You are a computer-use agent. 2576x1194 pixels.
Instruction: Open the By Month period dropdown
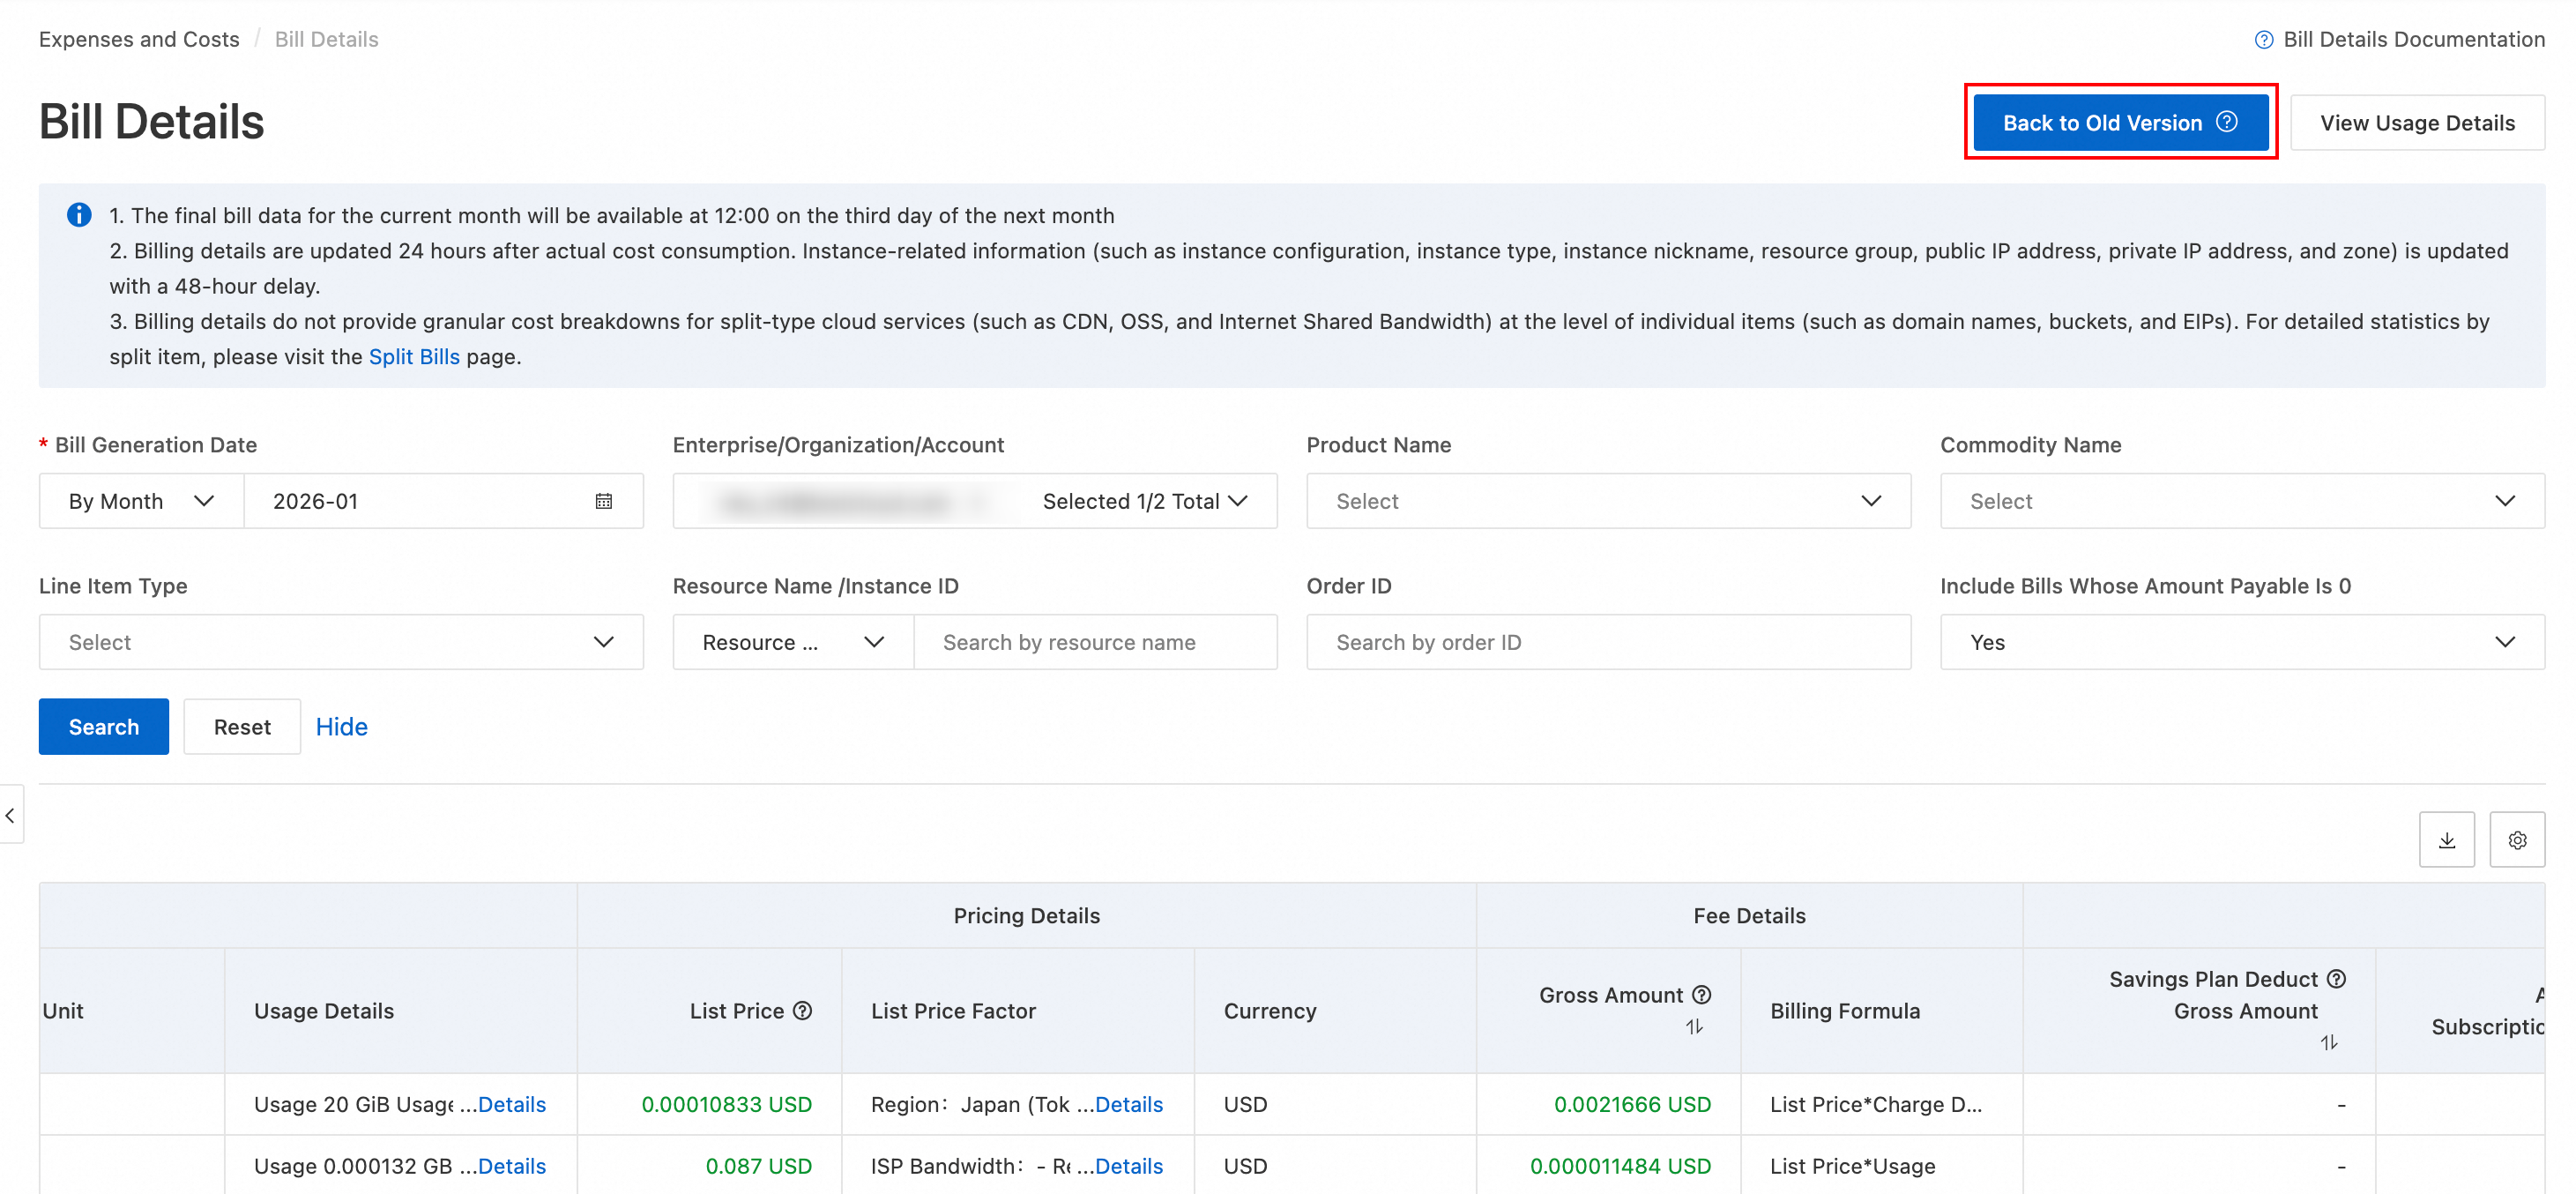click(141, 501)
